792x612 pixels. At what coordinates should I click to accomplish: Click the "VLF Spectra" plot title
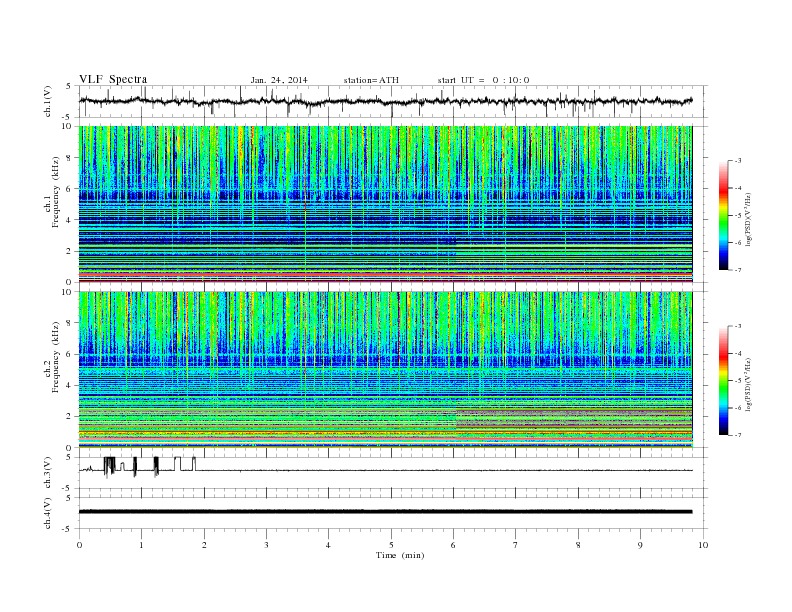(x=113, y=79)
